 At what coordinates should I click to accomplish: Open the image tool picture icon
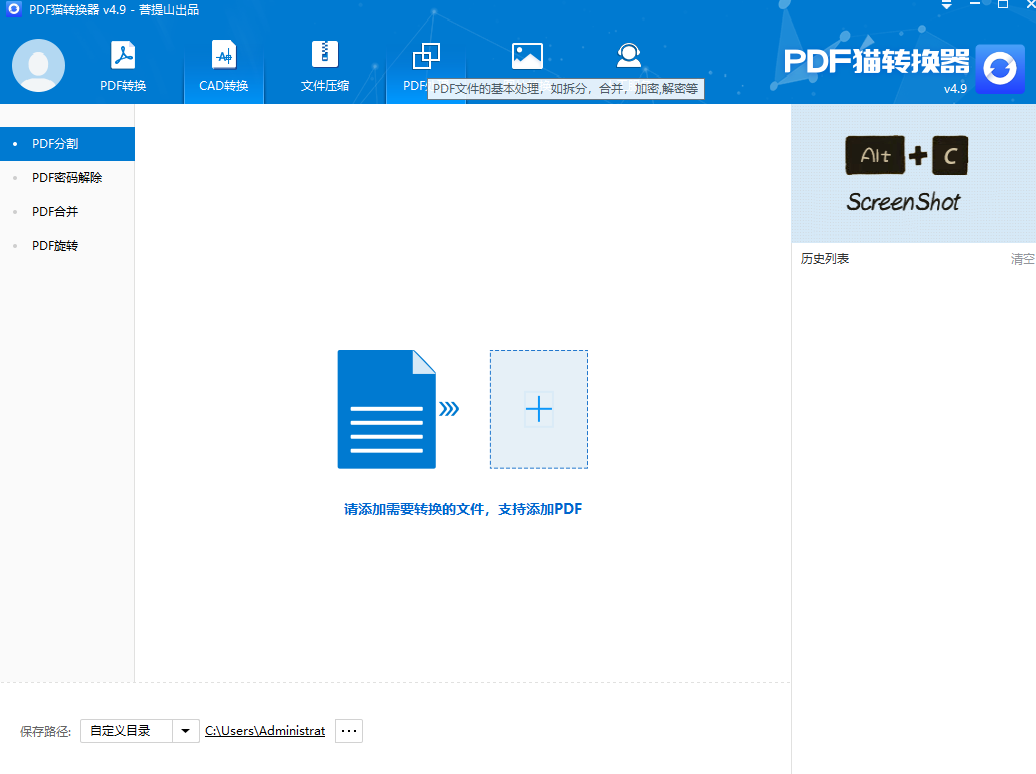[x=527, y=56]
